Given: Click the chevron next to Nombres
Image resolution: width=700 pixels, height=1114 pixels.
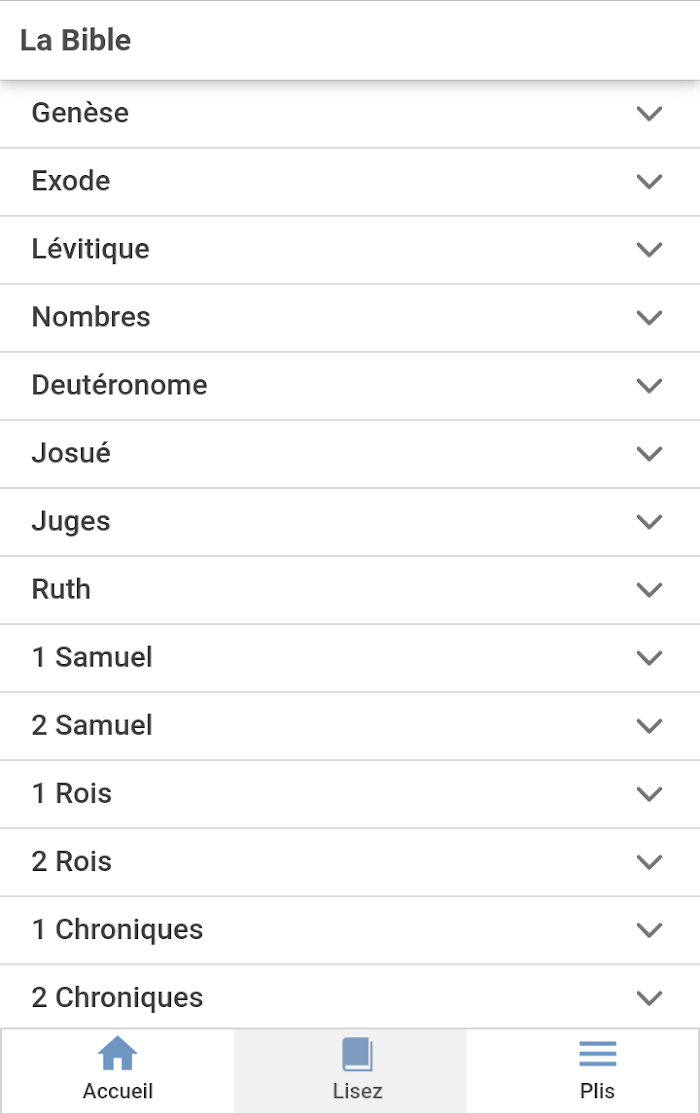Looking at the screenshot, I should [x=650, y=318].
